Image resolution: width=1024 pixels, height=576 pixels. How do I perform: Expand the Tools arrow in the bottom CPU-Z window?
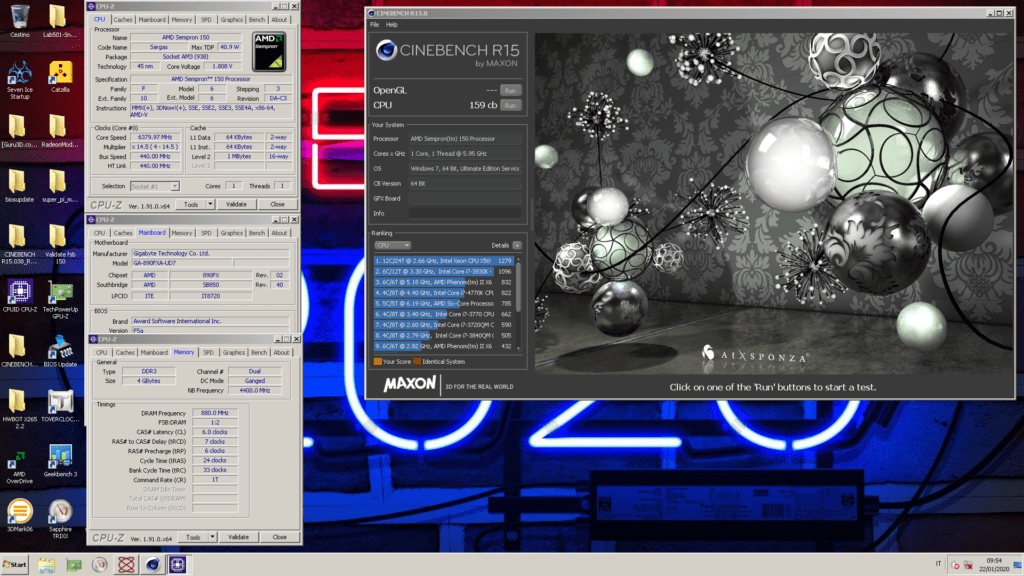click(x=212, y=537)
